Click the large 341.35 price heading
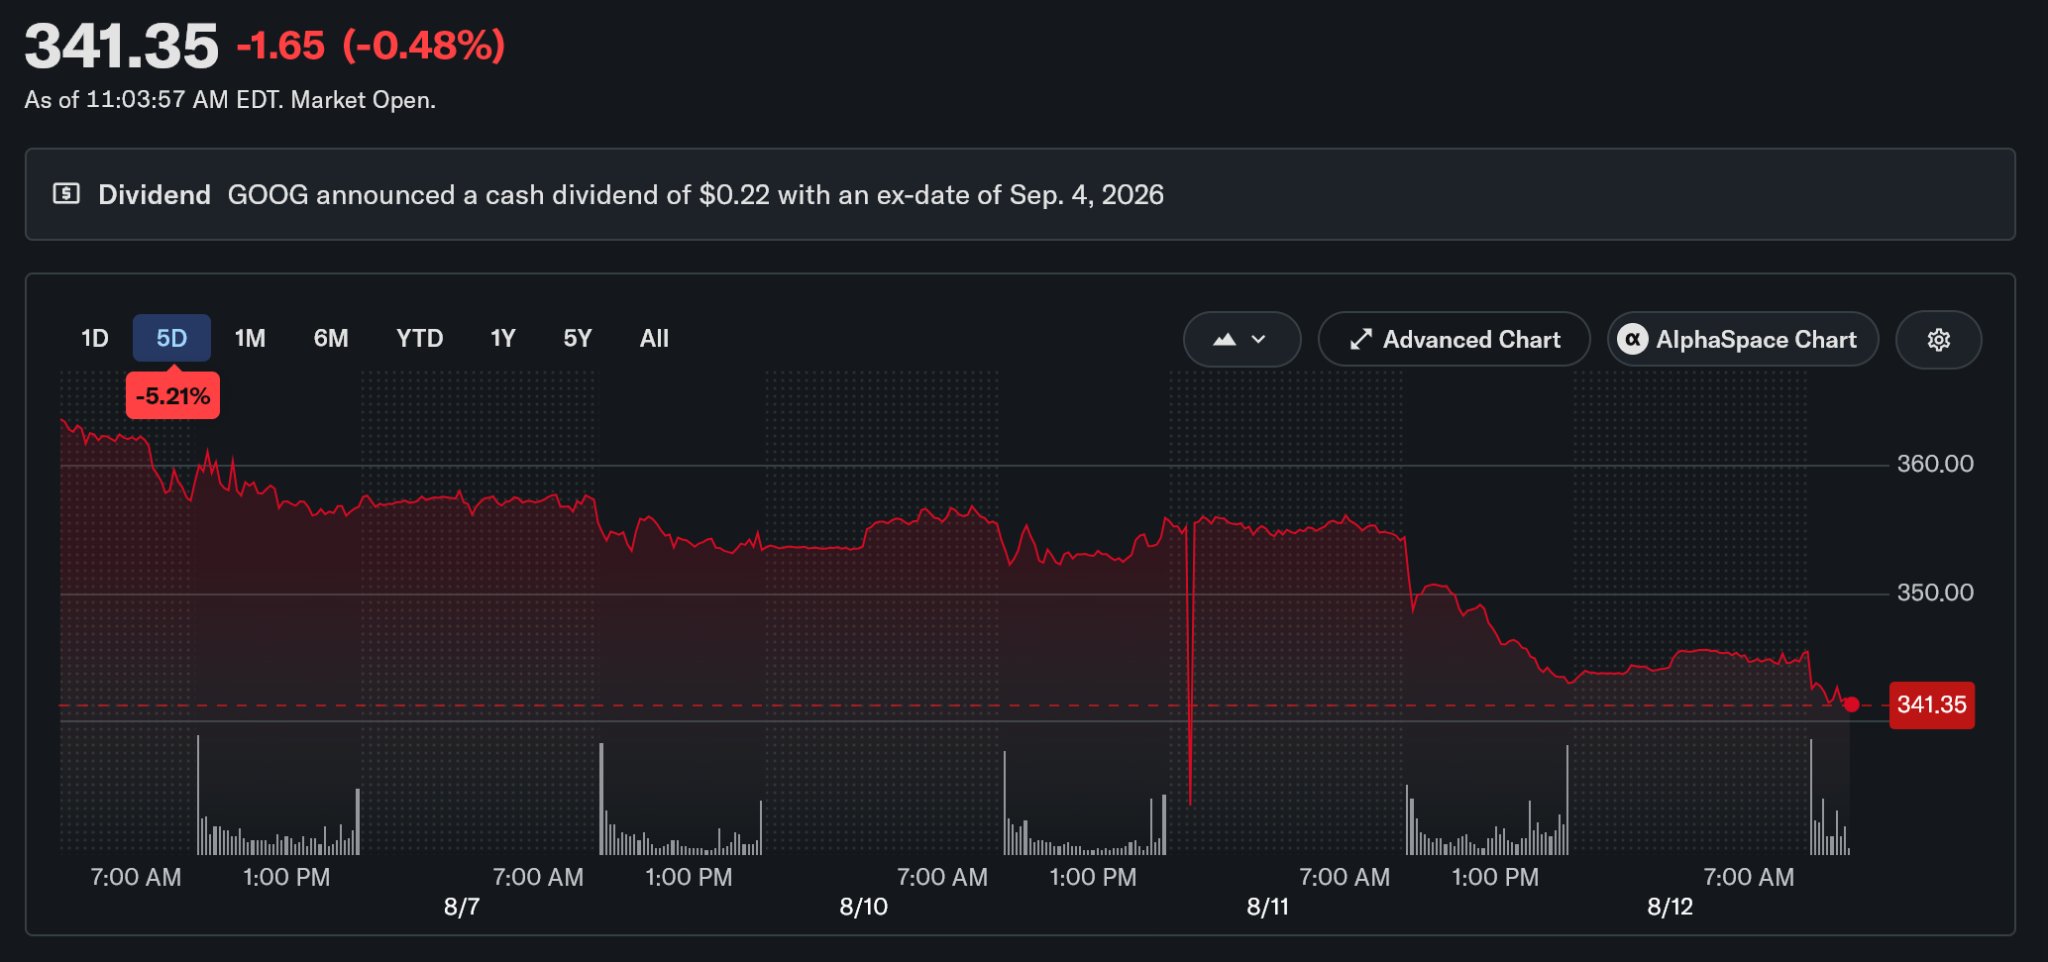The image size is (2048, 962). 121,46
